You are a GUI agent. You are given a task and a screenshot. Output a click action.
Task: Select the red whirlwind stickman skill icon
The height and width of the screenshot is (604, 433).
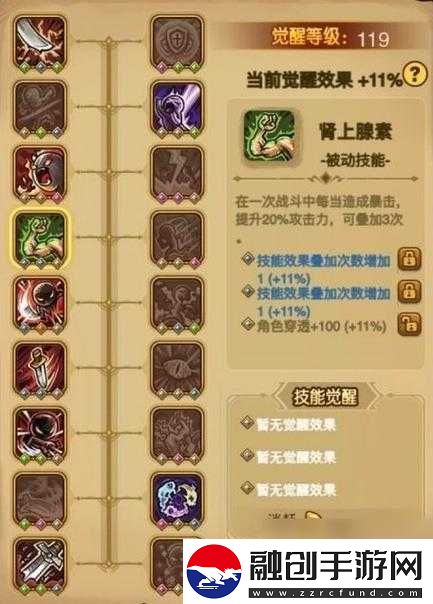[x=40, y=304]
